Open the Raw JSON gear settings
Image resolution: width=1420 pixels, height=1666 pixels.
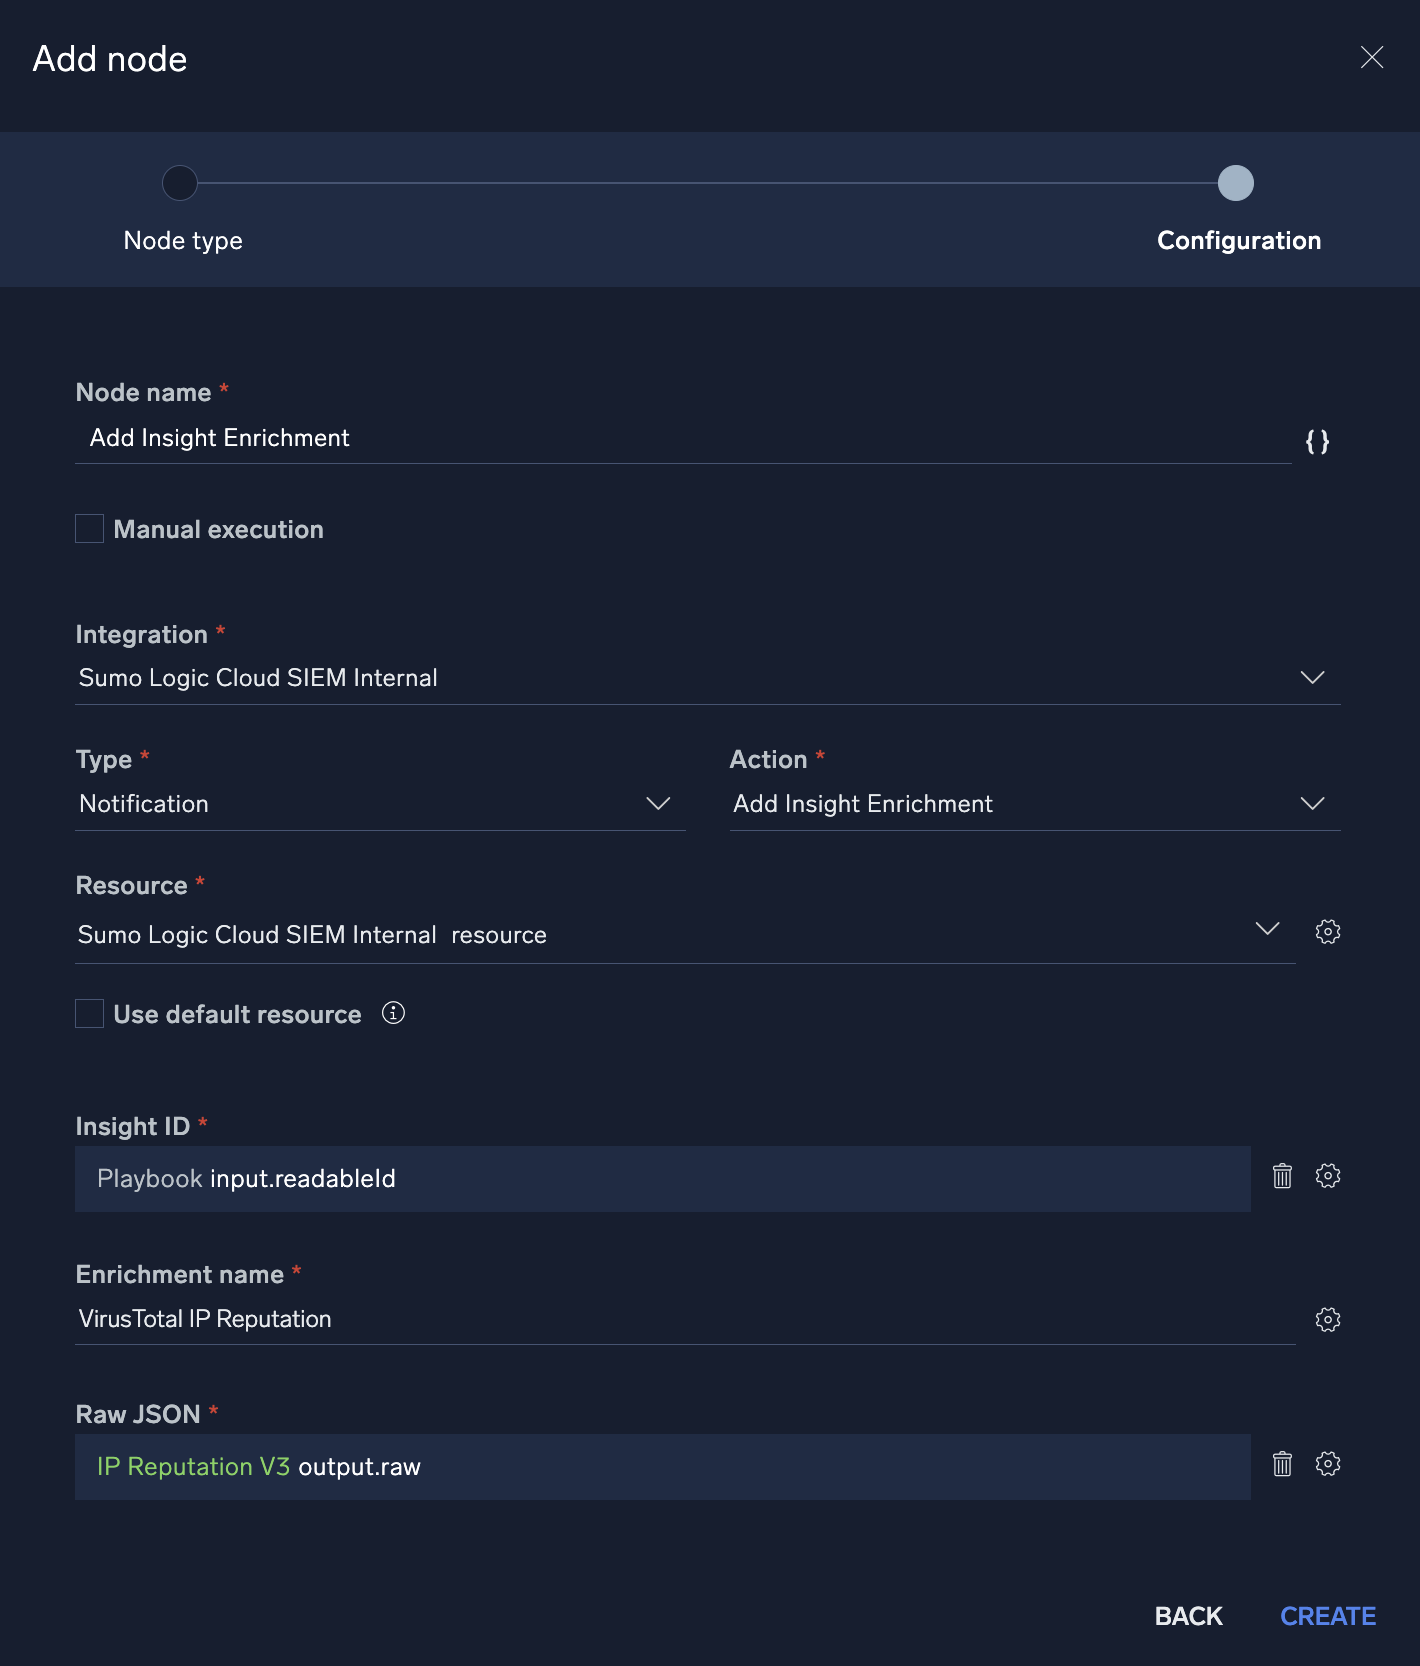[x=1328, y=1464]
